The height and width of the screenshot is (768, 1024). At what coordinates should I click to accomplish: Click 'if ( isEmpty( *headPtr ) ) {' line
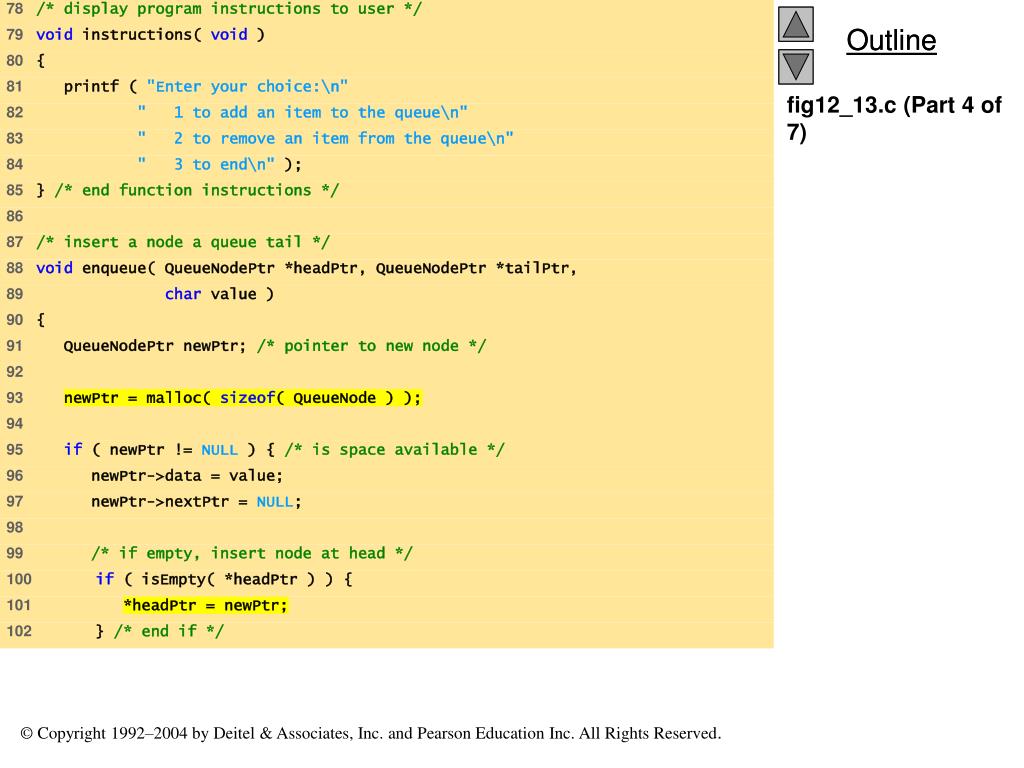point(224,579)
